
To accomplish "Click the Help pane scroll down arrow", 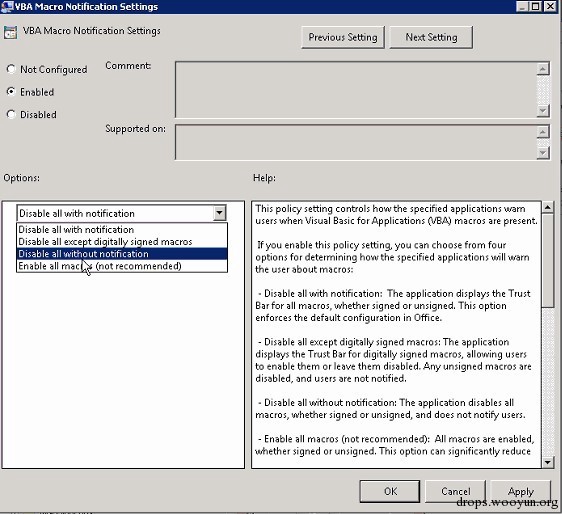I will click(x=547, y=462).
